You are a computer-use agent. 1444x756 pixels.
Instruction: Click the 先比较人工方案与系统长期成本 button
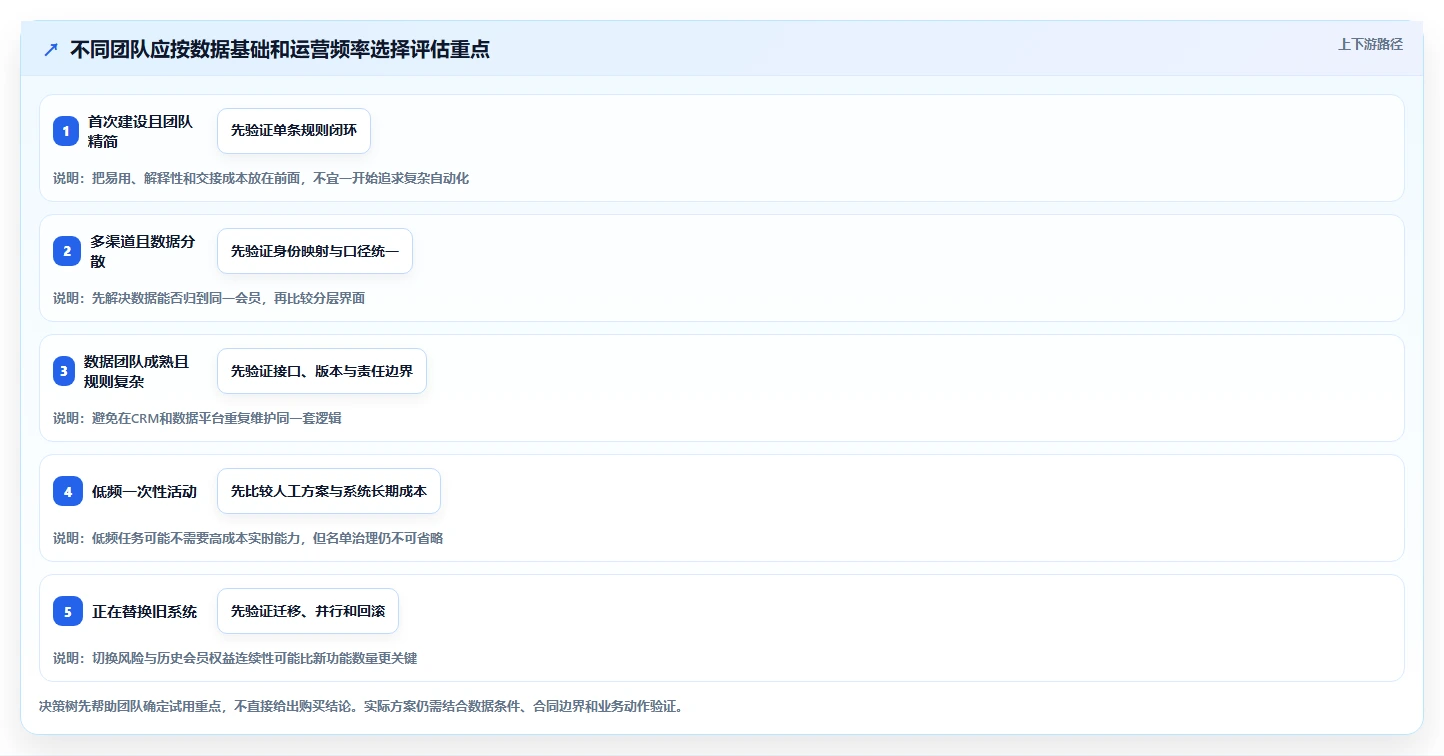tap(329, 491)
